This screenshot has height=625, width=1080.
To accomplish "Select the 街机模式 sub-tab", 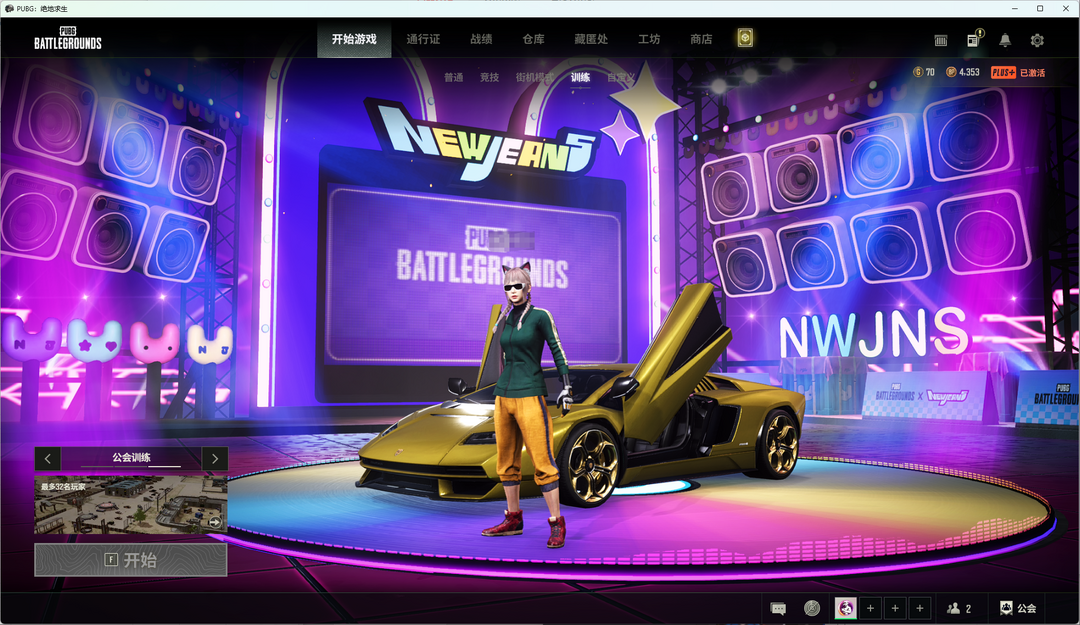I will pyautogui.click(x=534, y=77).
